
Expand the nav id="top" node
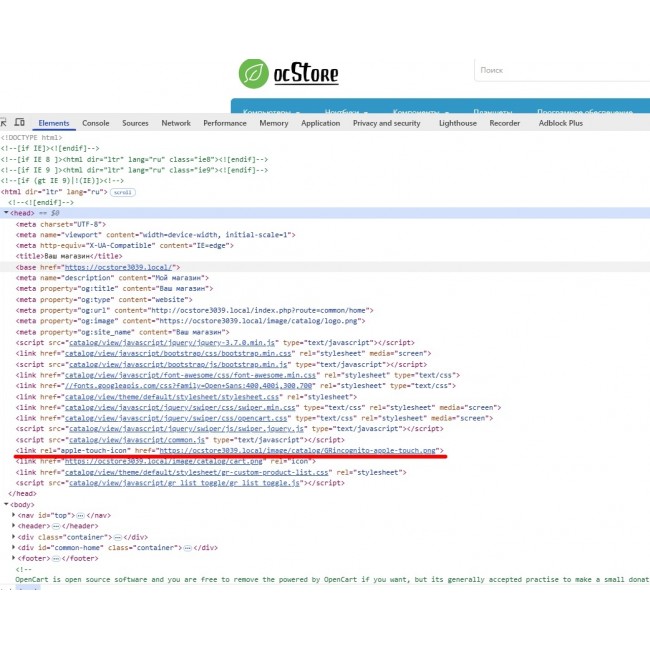(14, 514)
